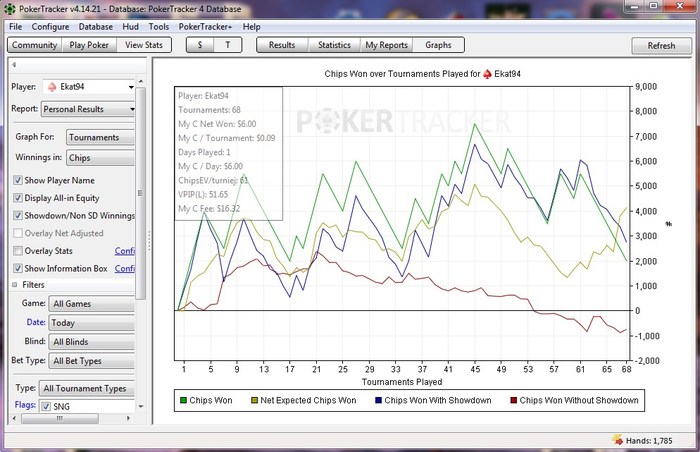Image resolution: width=700 pixels, height=452 pixels.
Task: Collapse the Filters section
Action: click(14, 285)
